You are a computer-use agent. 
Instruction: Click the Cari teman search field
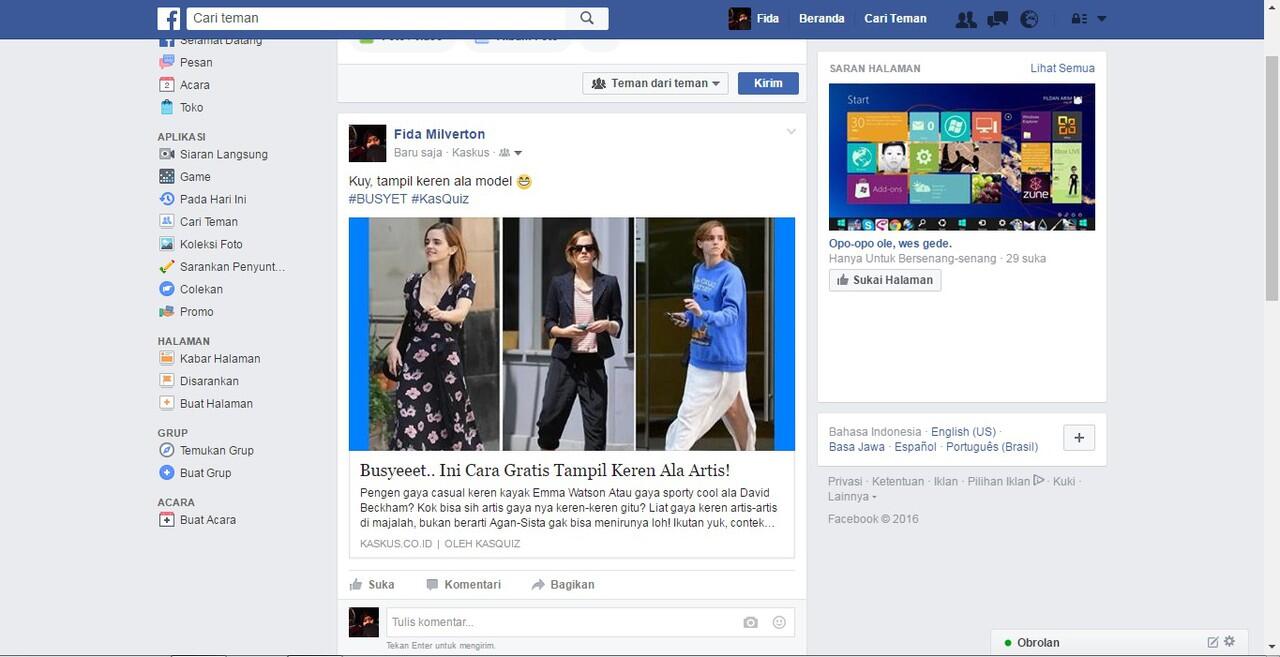tap(376, 18)
